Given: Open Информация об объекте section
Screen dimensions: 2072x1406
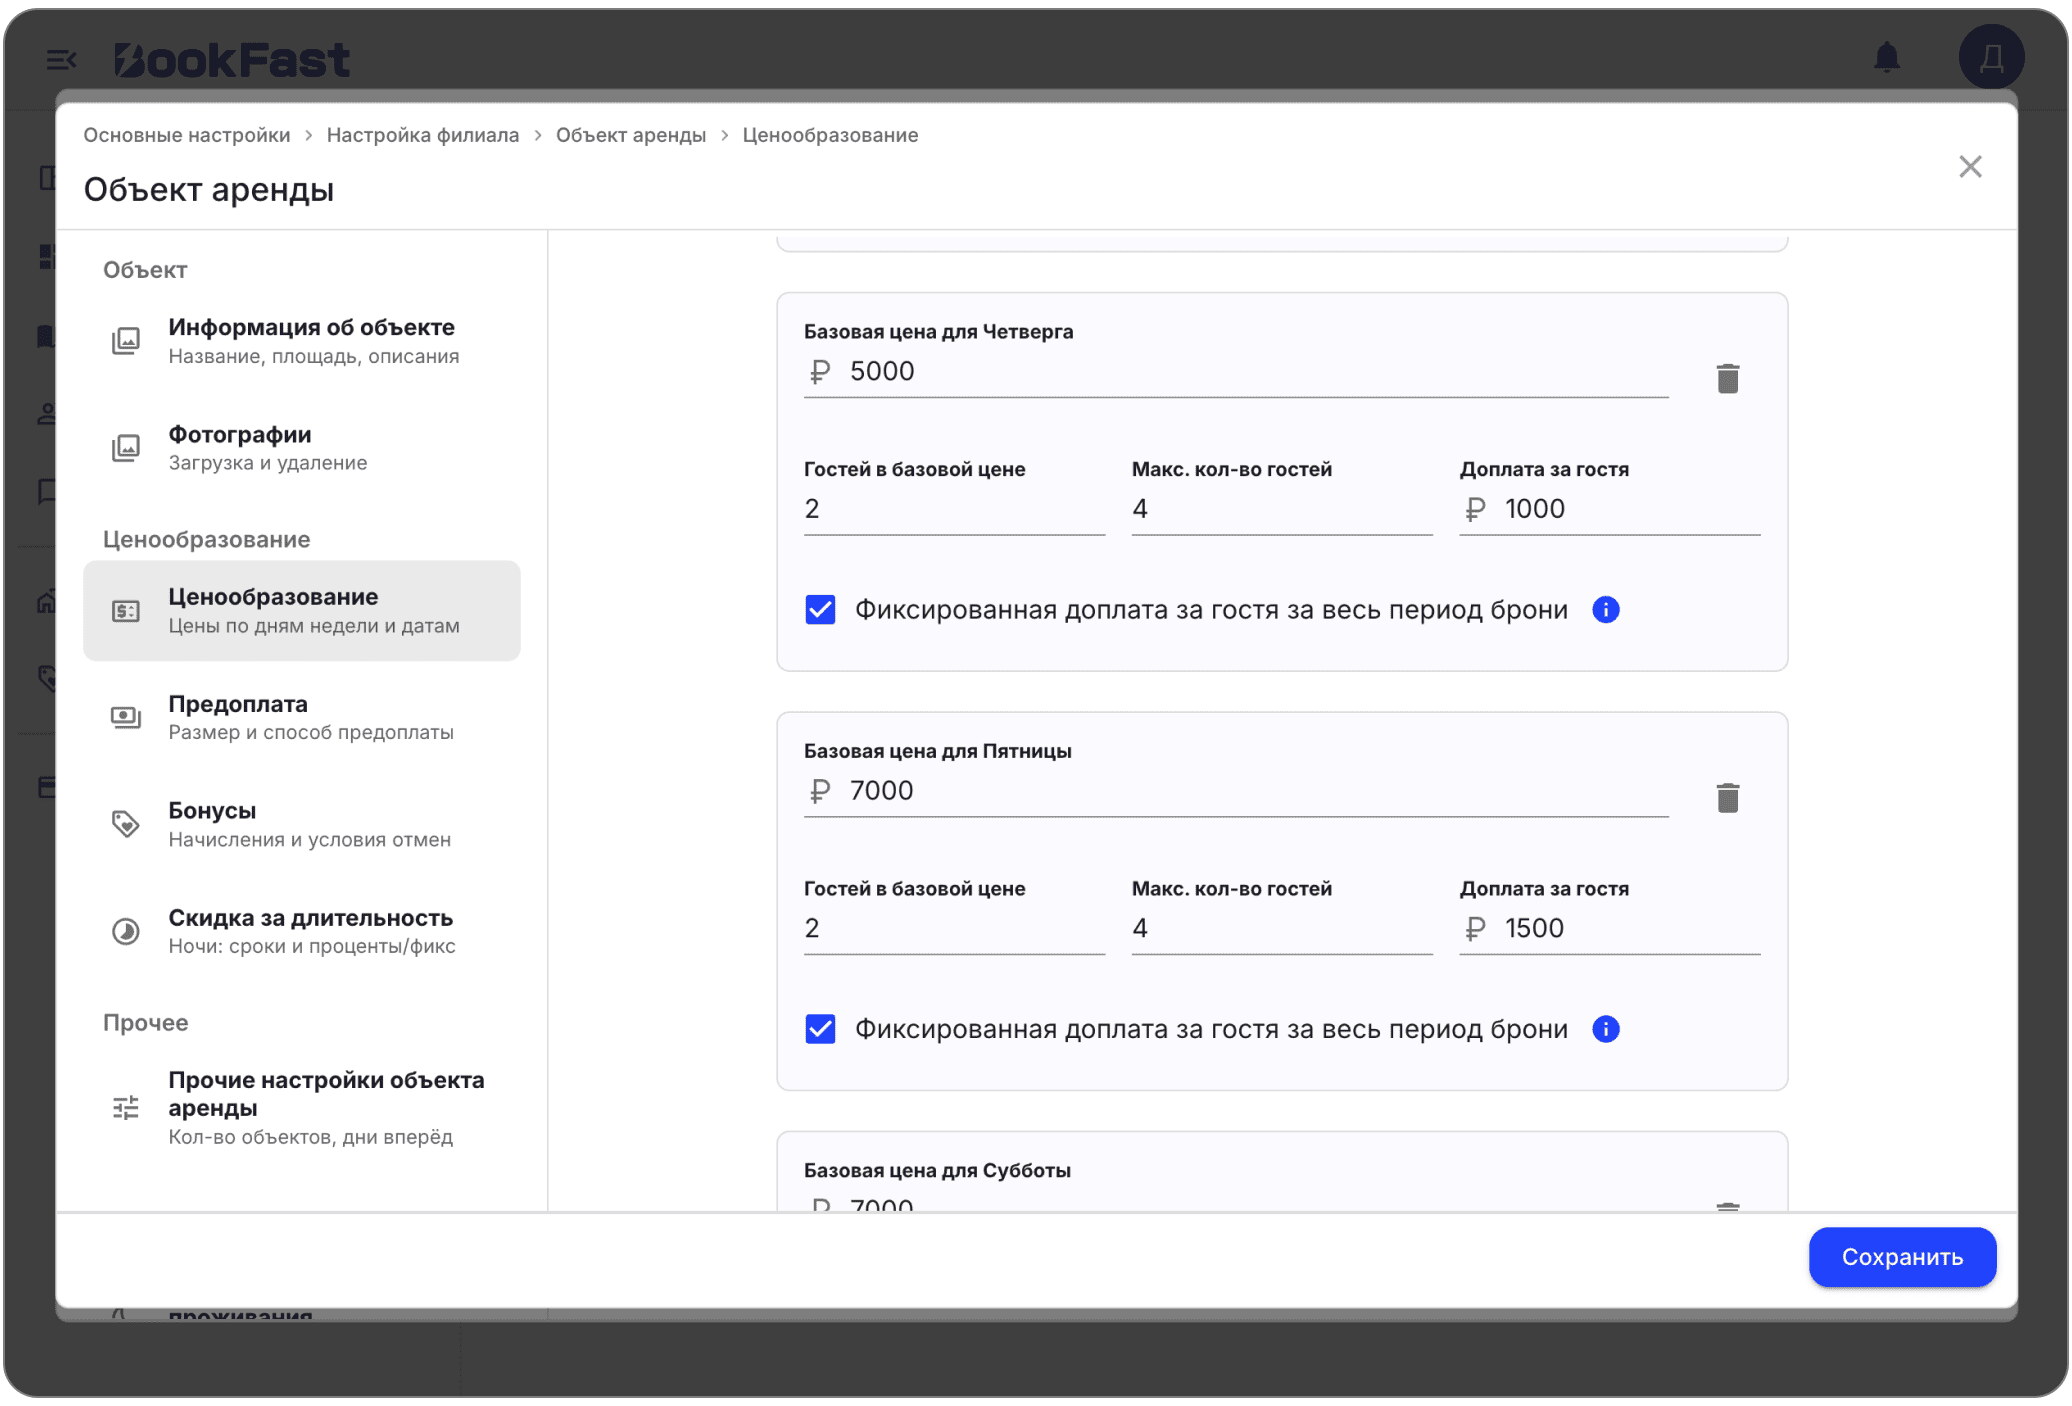Looking at the screenshot, I should click(x=301, y=341).
